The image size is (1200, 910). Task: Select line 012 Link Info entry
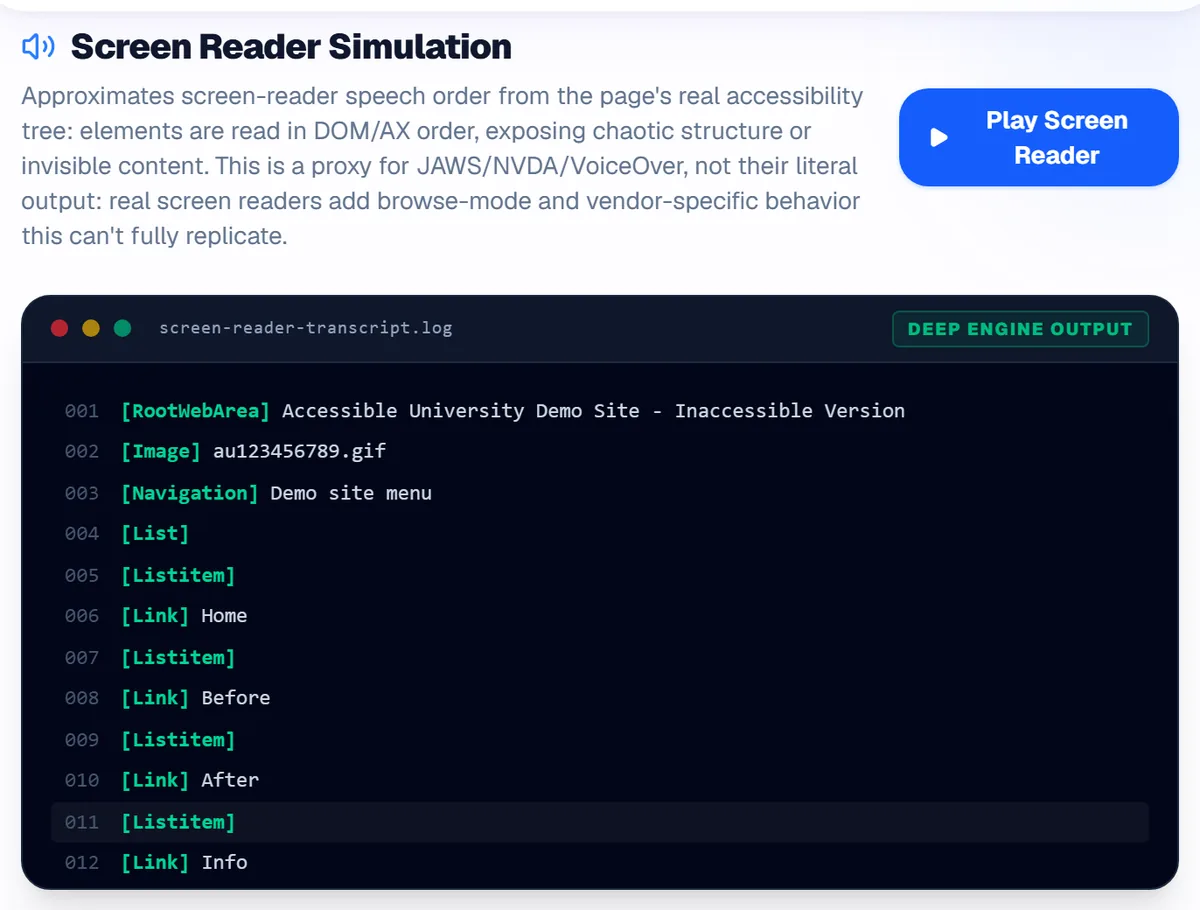(x=600, y=862)
